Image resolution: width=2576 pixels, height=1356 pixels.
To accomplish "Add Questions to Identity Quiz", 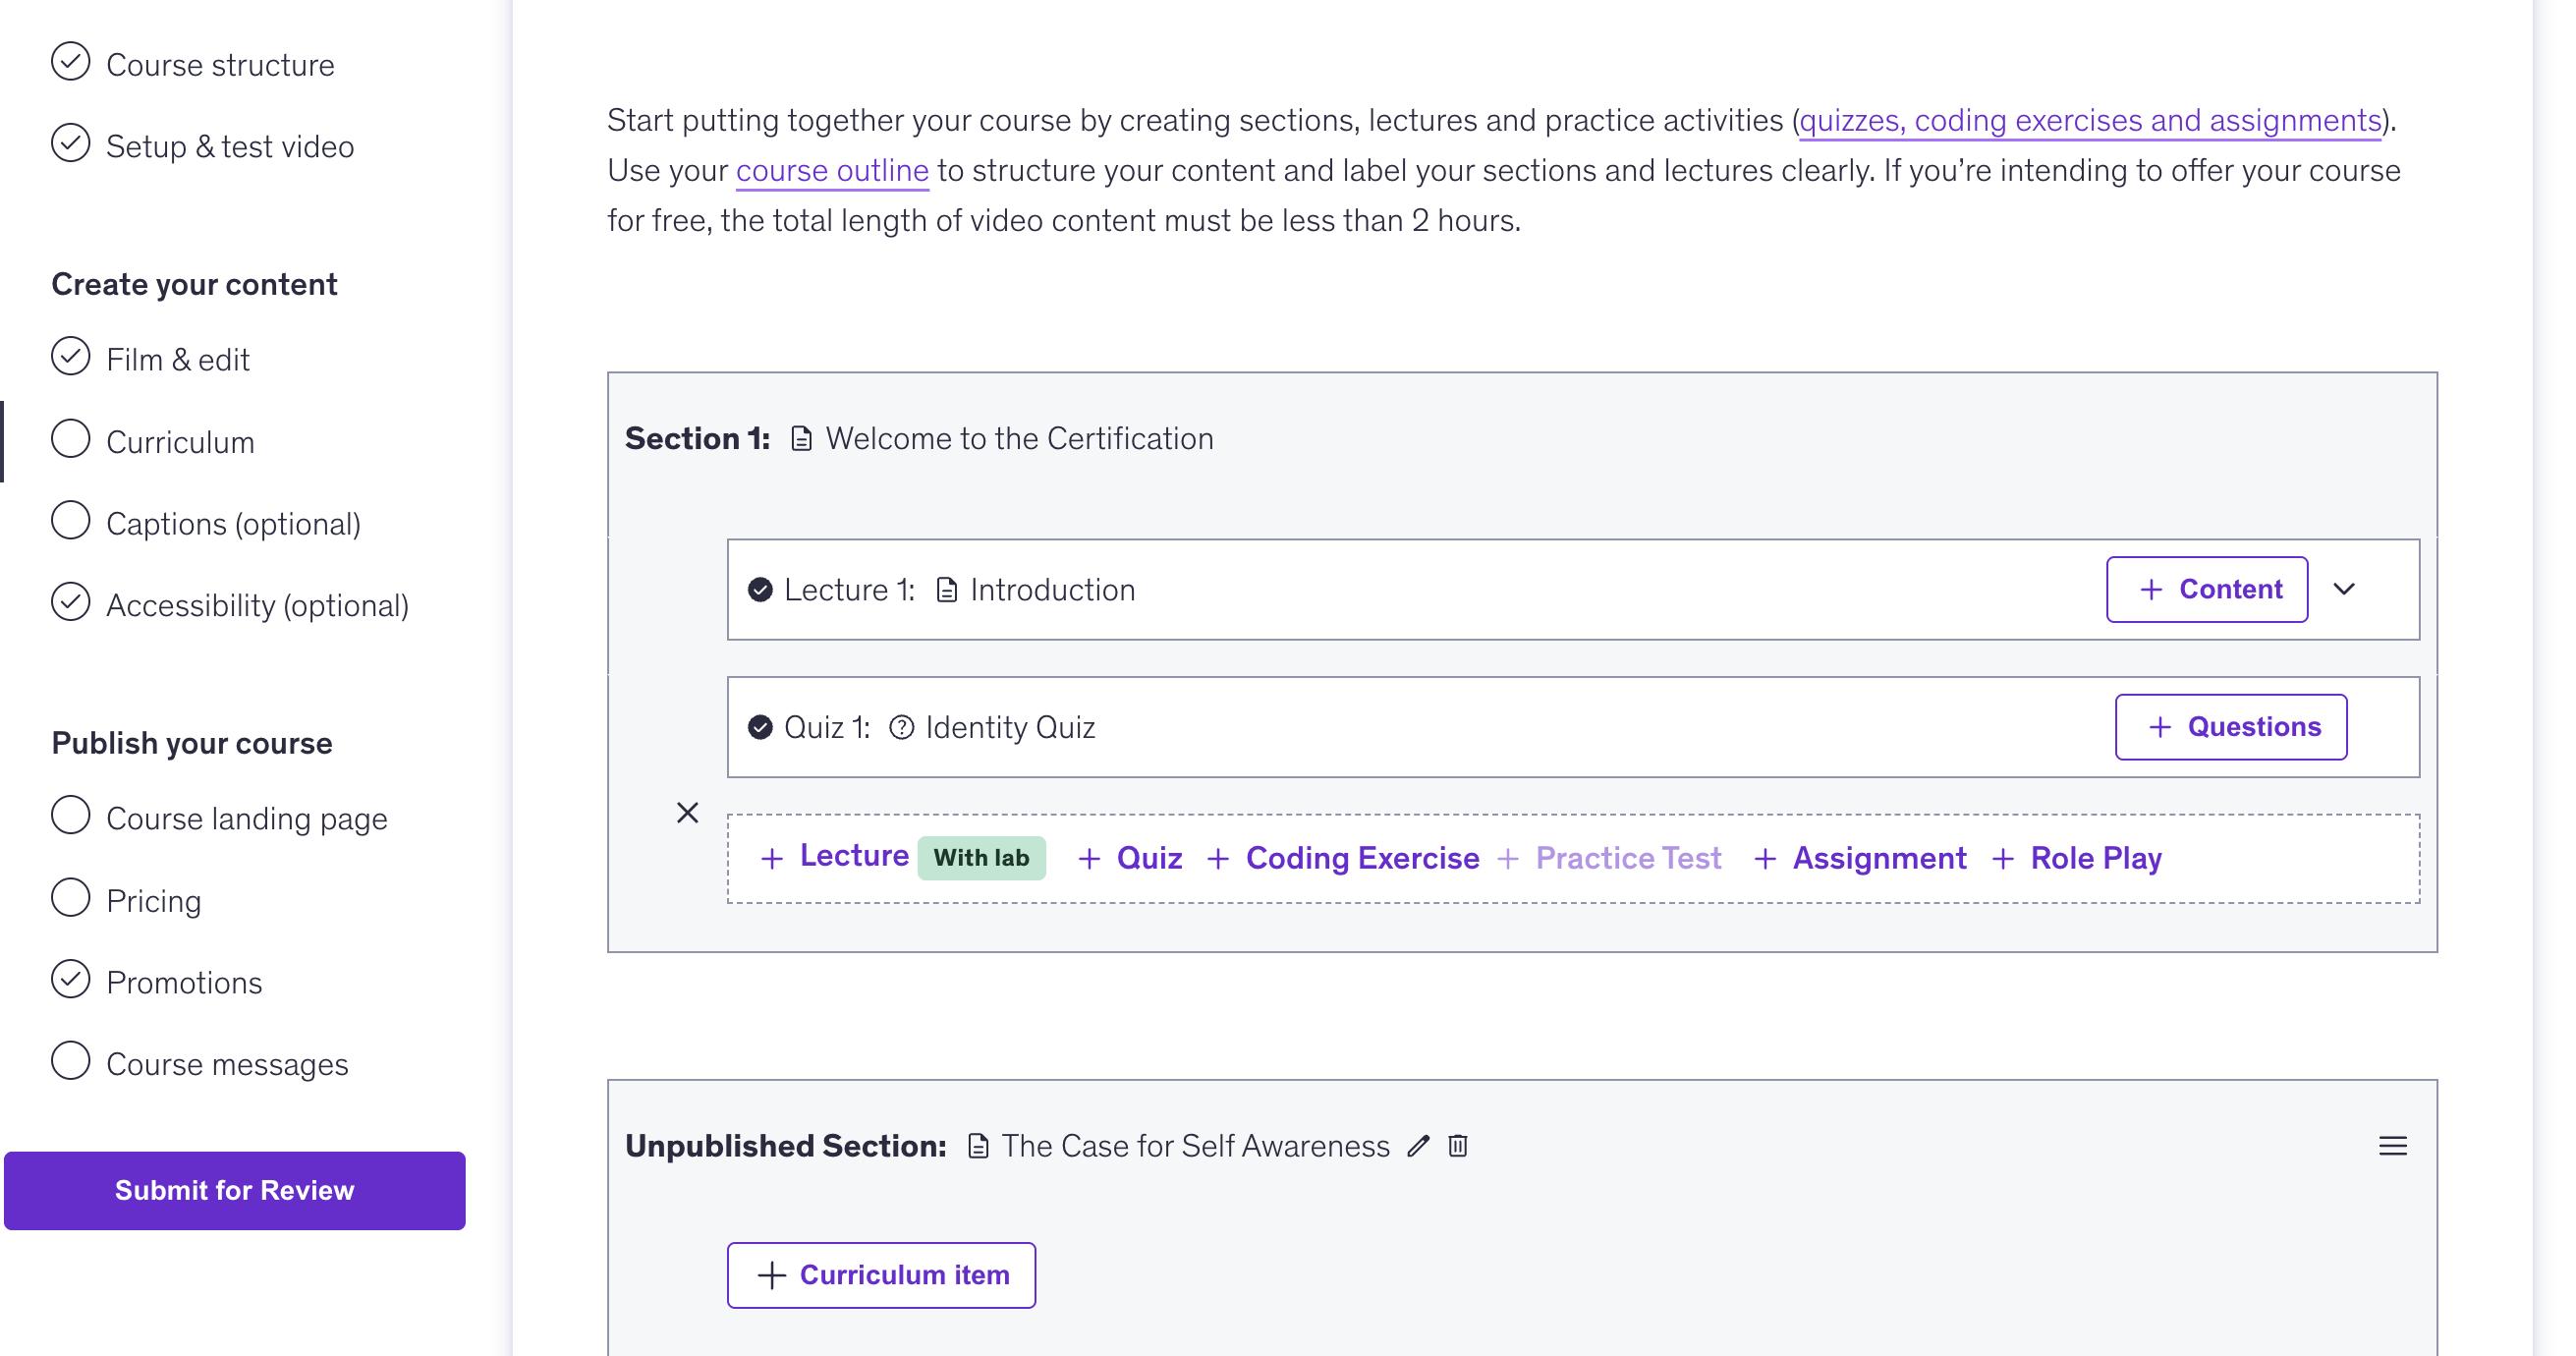I will coord(2230,727).
